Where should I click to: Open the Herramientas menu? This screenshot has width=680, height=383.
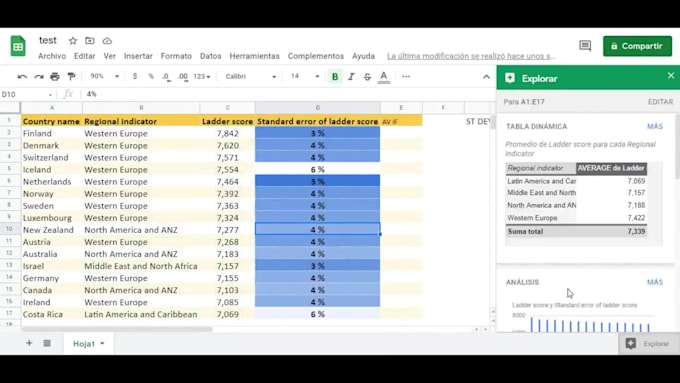(x=255, y=56)
